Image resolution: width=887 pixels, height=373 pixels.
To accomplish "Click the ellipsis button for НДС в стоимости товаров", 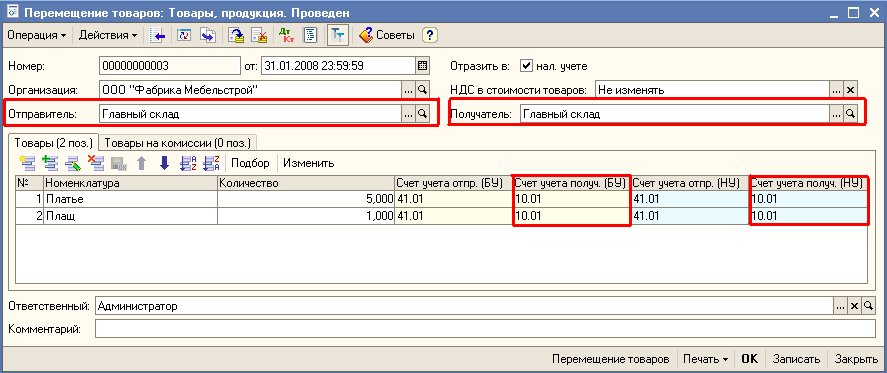I will (x=837, y=90).
